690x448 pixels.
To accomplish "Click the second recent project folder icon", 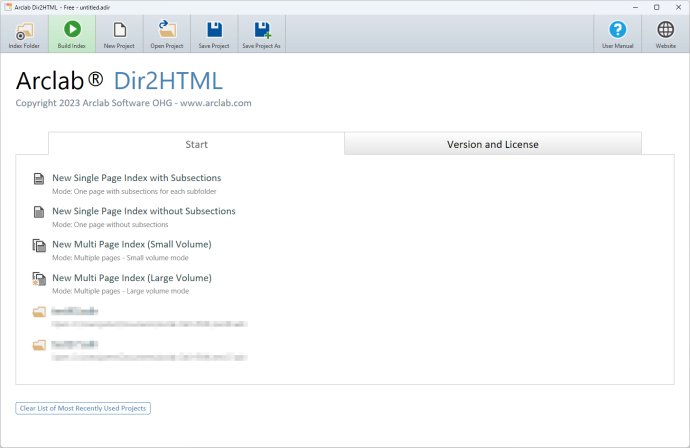I will [x=39, y=345].
